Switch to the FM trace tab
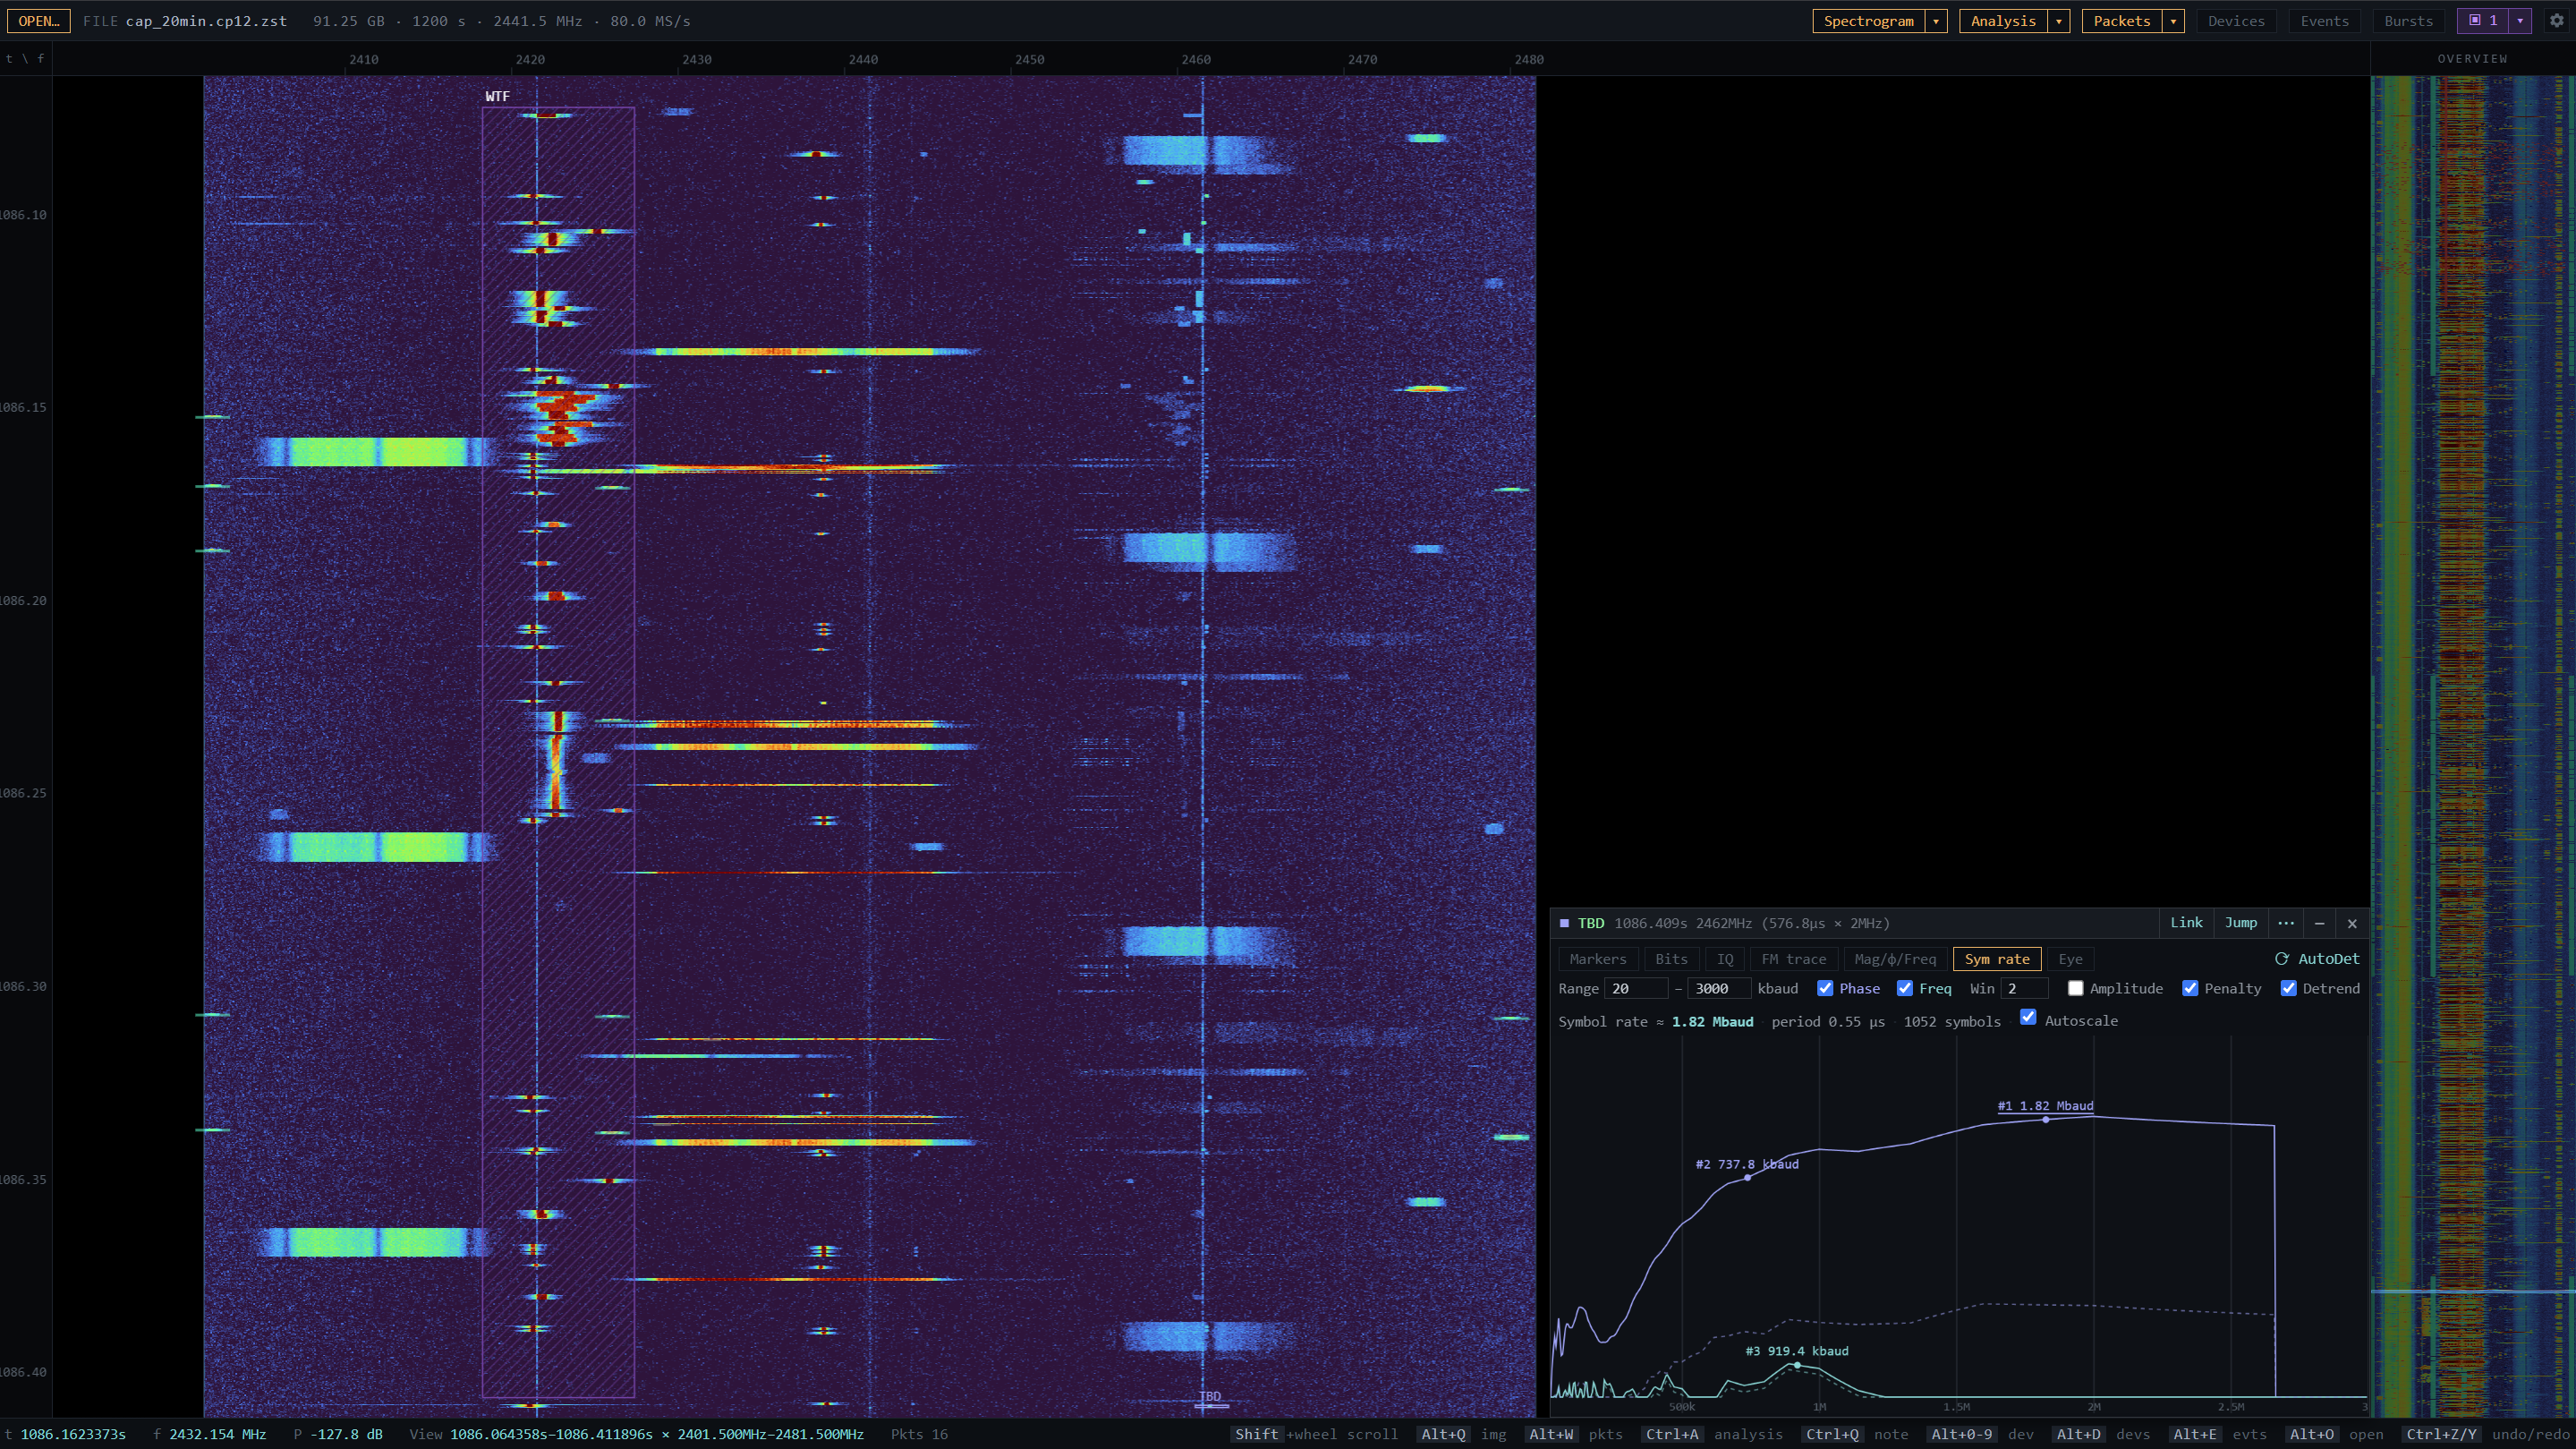The height and width of the screenshot is (1449, 2576). [x=1793, y=959]
